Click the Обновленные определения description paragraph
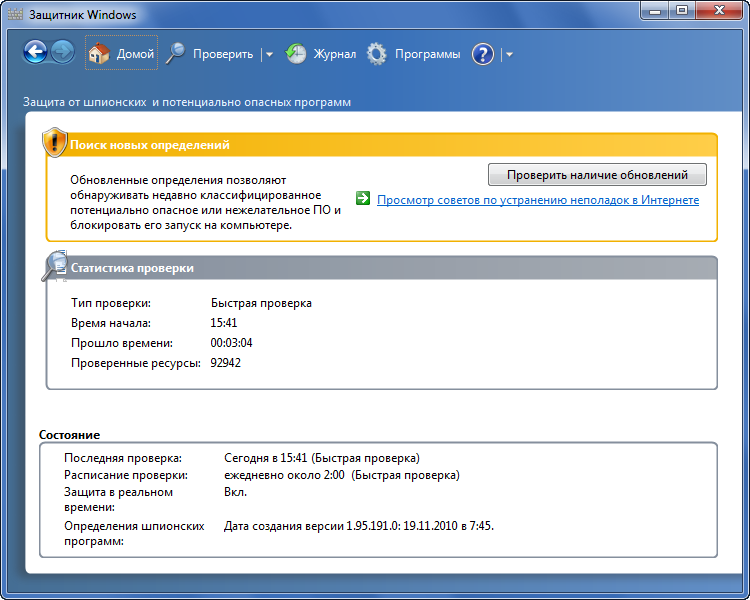 [205, 202]
